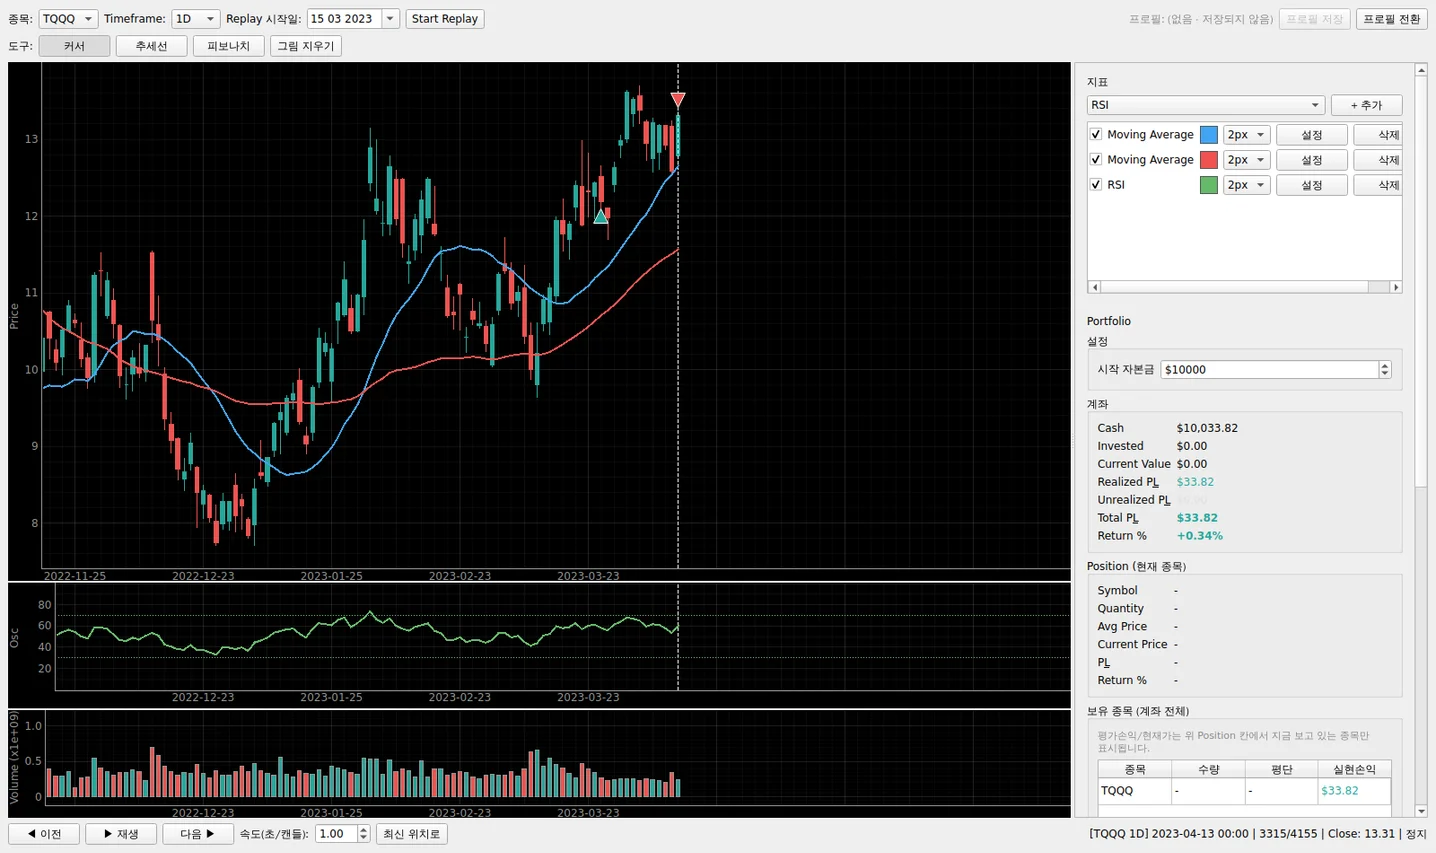Screen dimensions: 1436x853
Task: Click the Cash value $10,033.82
Action: pyautogui.click(x=1207, y=428)
